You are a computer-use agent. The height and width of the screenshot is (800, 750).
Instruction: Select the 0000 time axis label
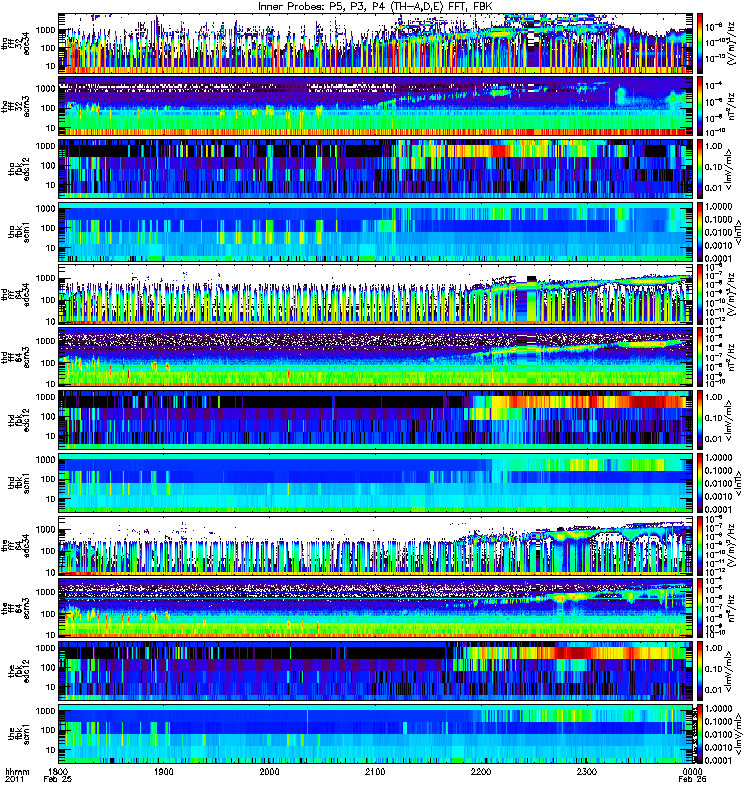click(x=692, y=771)
